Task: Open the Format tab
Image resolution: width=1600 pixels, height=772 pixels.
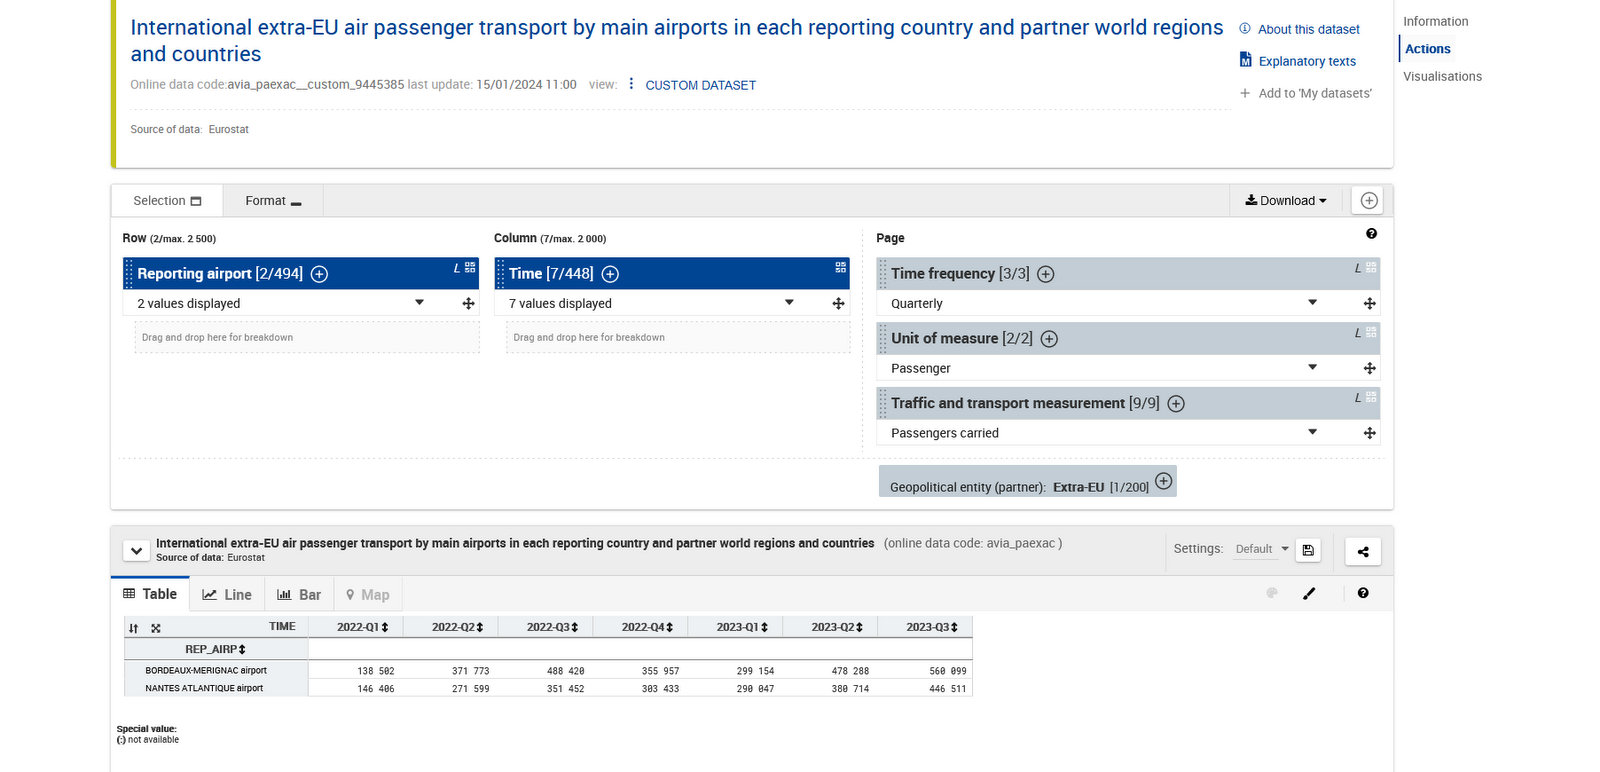Action: [273, 201]
